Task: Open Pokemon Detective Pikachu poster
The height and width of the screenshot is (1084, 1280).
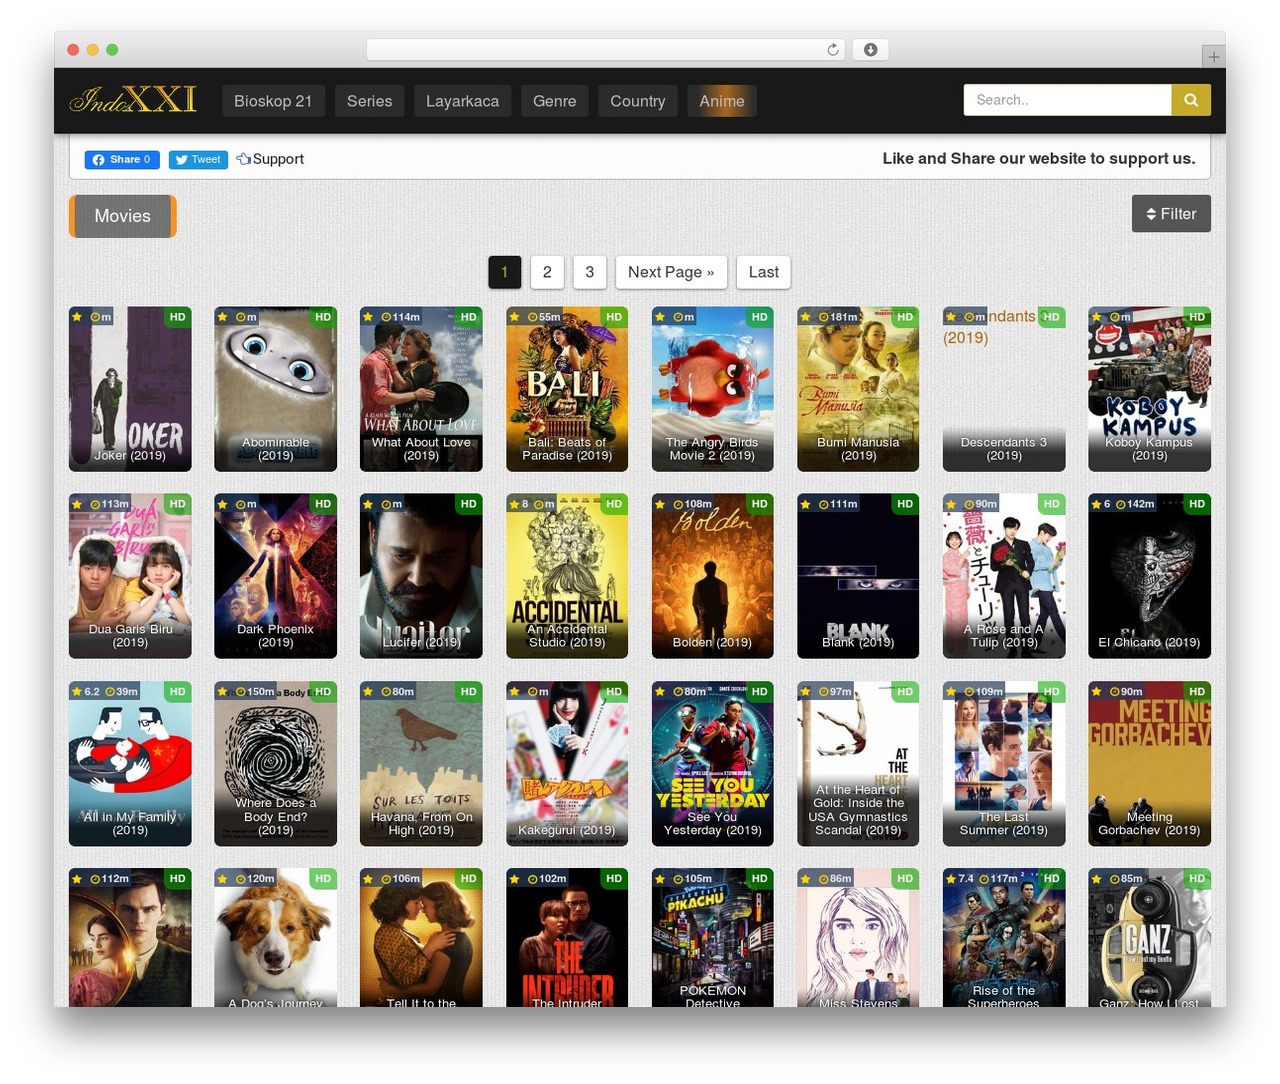Action: [713, 938]
